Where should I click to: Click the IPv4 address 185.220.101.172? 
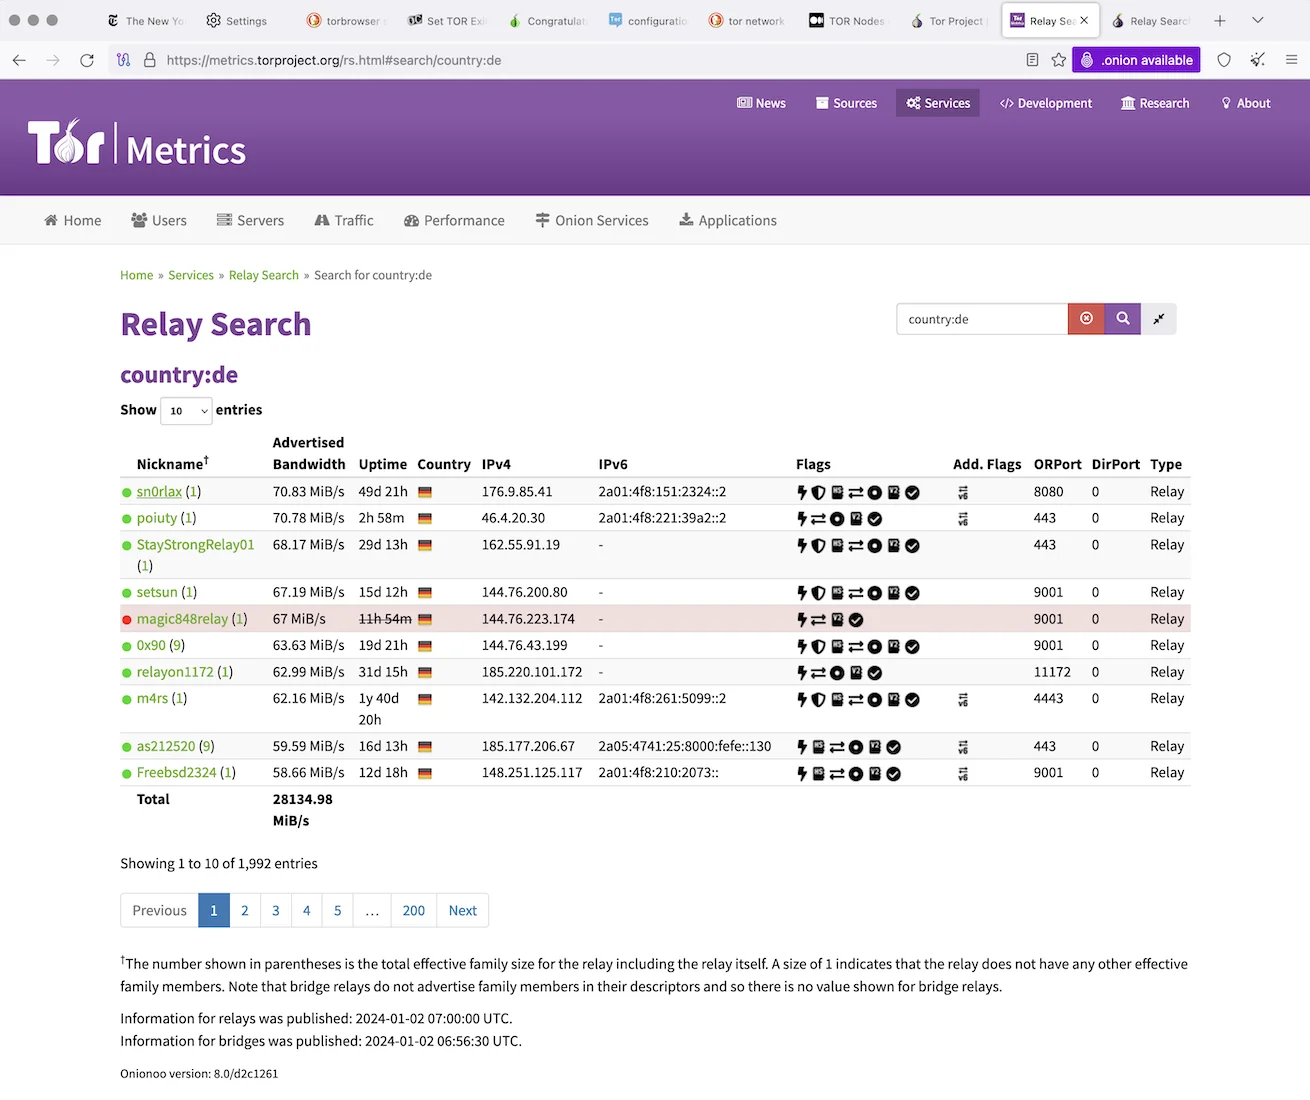pos(532,672)
